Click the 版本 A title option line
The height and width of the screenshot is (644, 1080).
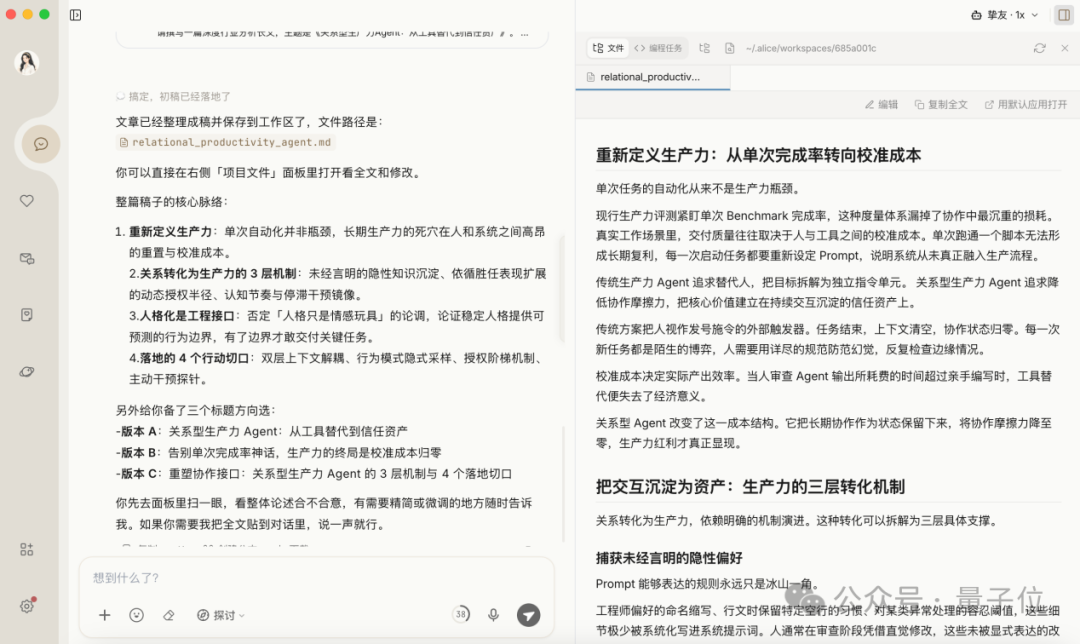click(x=262, y=432)
